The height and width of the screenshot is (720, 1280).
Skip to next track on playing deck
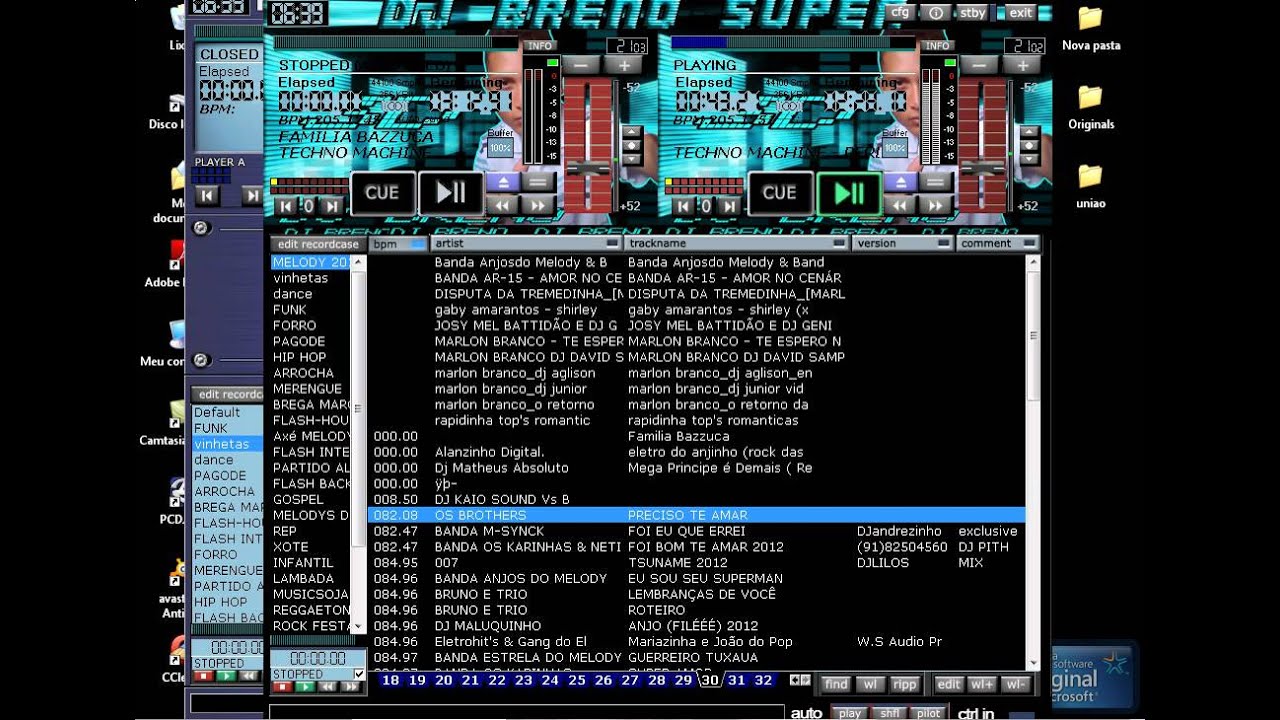(729, 207)
